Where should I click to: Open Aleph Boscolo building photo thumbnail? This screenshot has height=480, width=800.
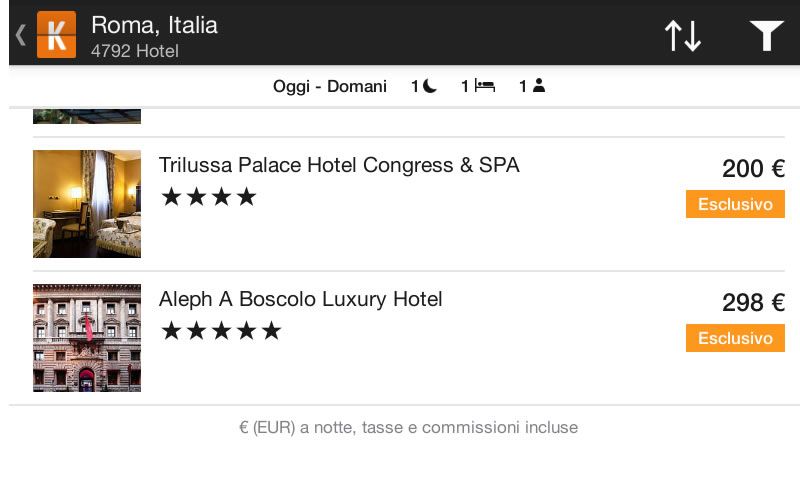pyautogui.click(x=87, y=338)
